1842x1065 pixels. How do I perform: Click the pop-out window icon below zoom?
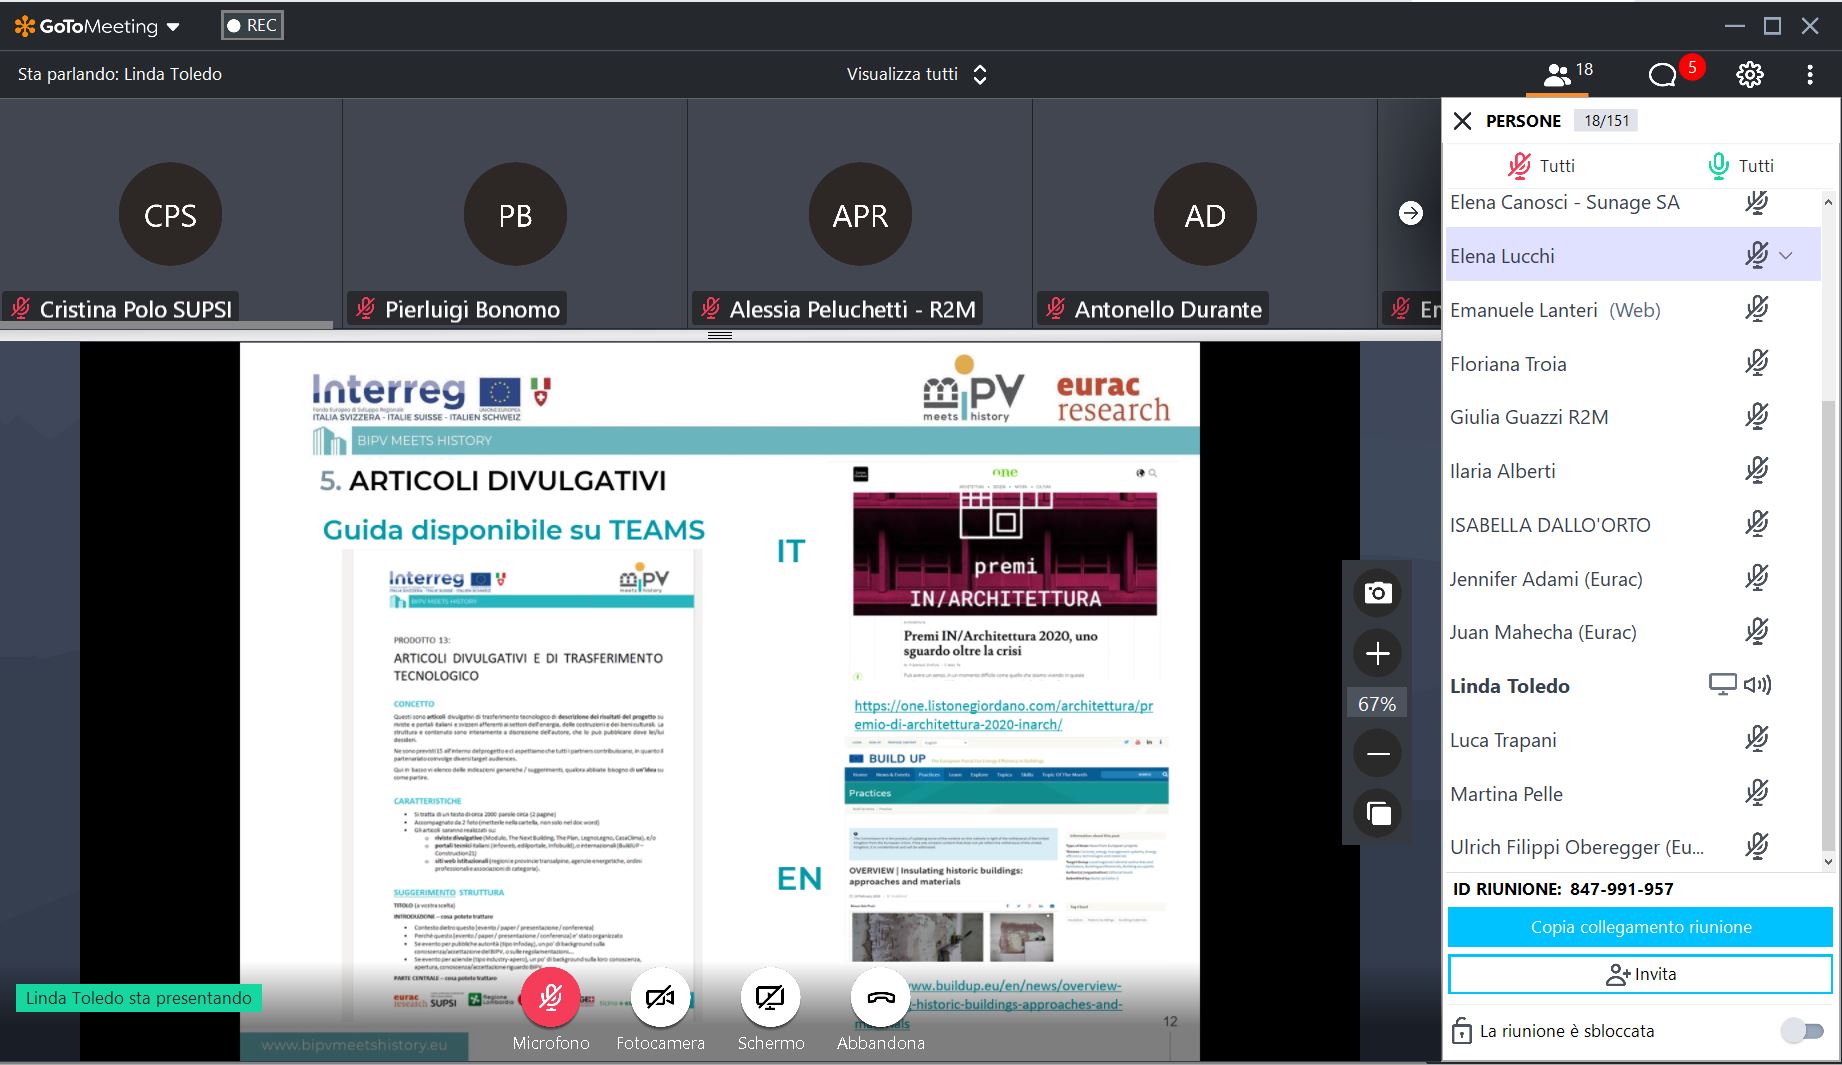click(x=1377, y=813)
